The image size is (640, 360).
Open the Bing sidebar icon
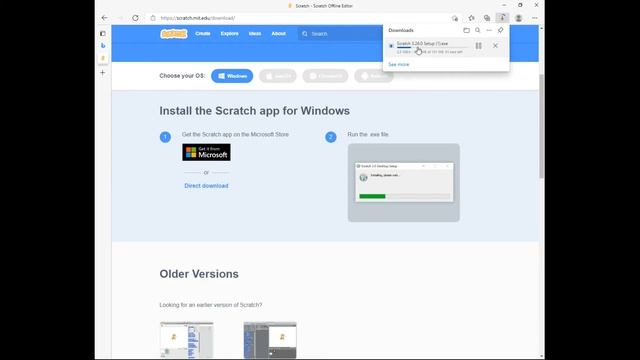[103, 46]
